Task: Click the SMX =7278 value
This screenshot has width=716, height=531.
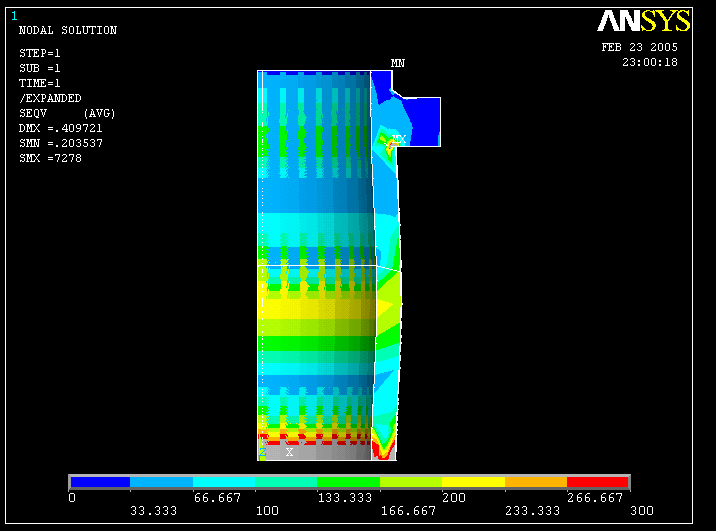Action: point(50,158)
